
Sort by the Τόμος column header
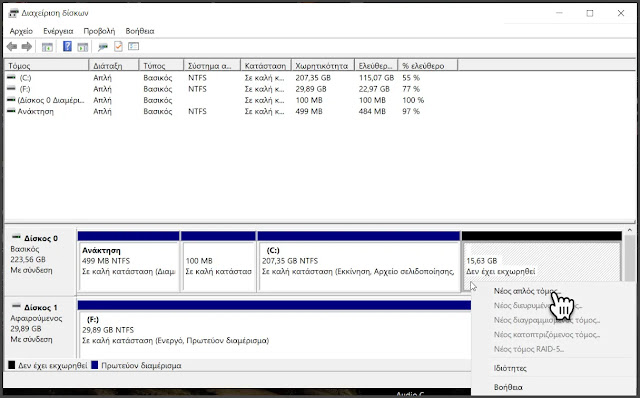point(47,65)
